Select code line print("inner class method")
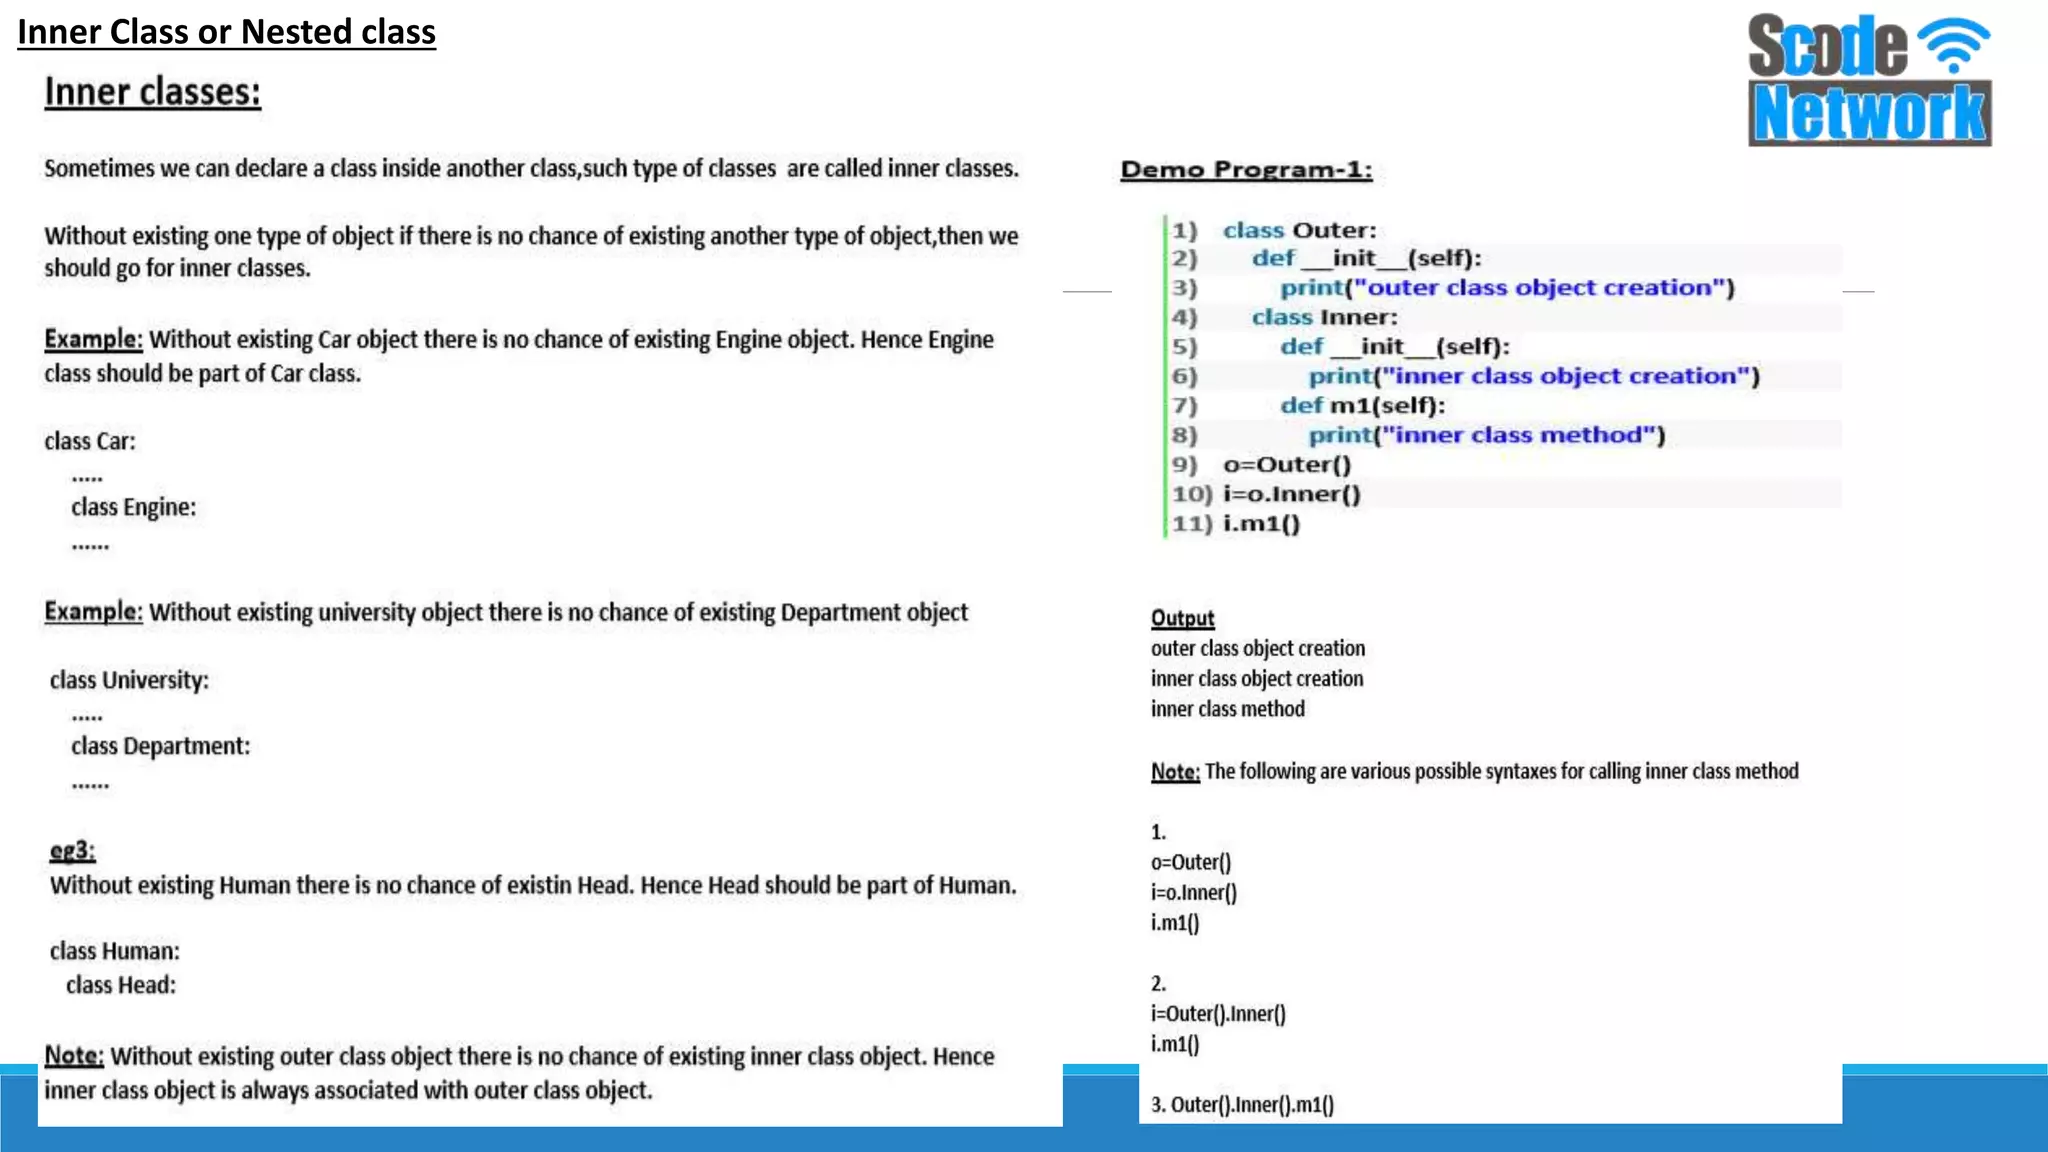This screenshot has height=1152, width=2048. pos(1487,435)
